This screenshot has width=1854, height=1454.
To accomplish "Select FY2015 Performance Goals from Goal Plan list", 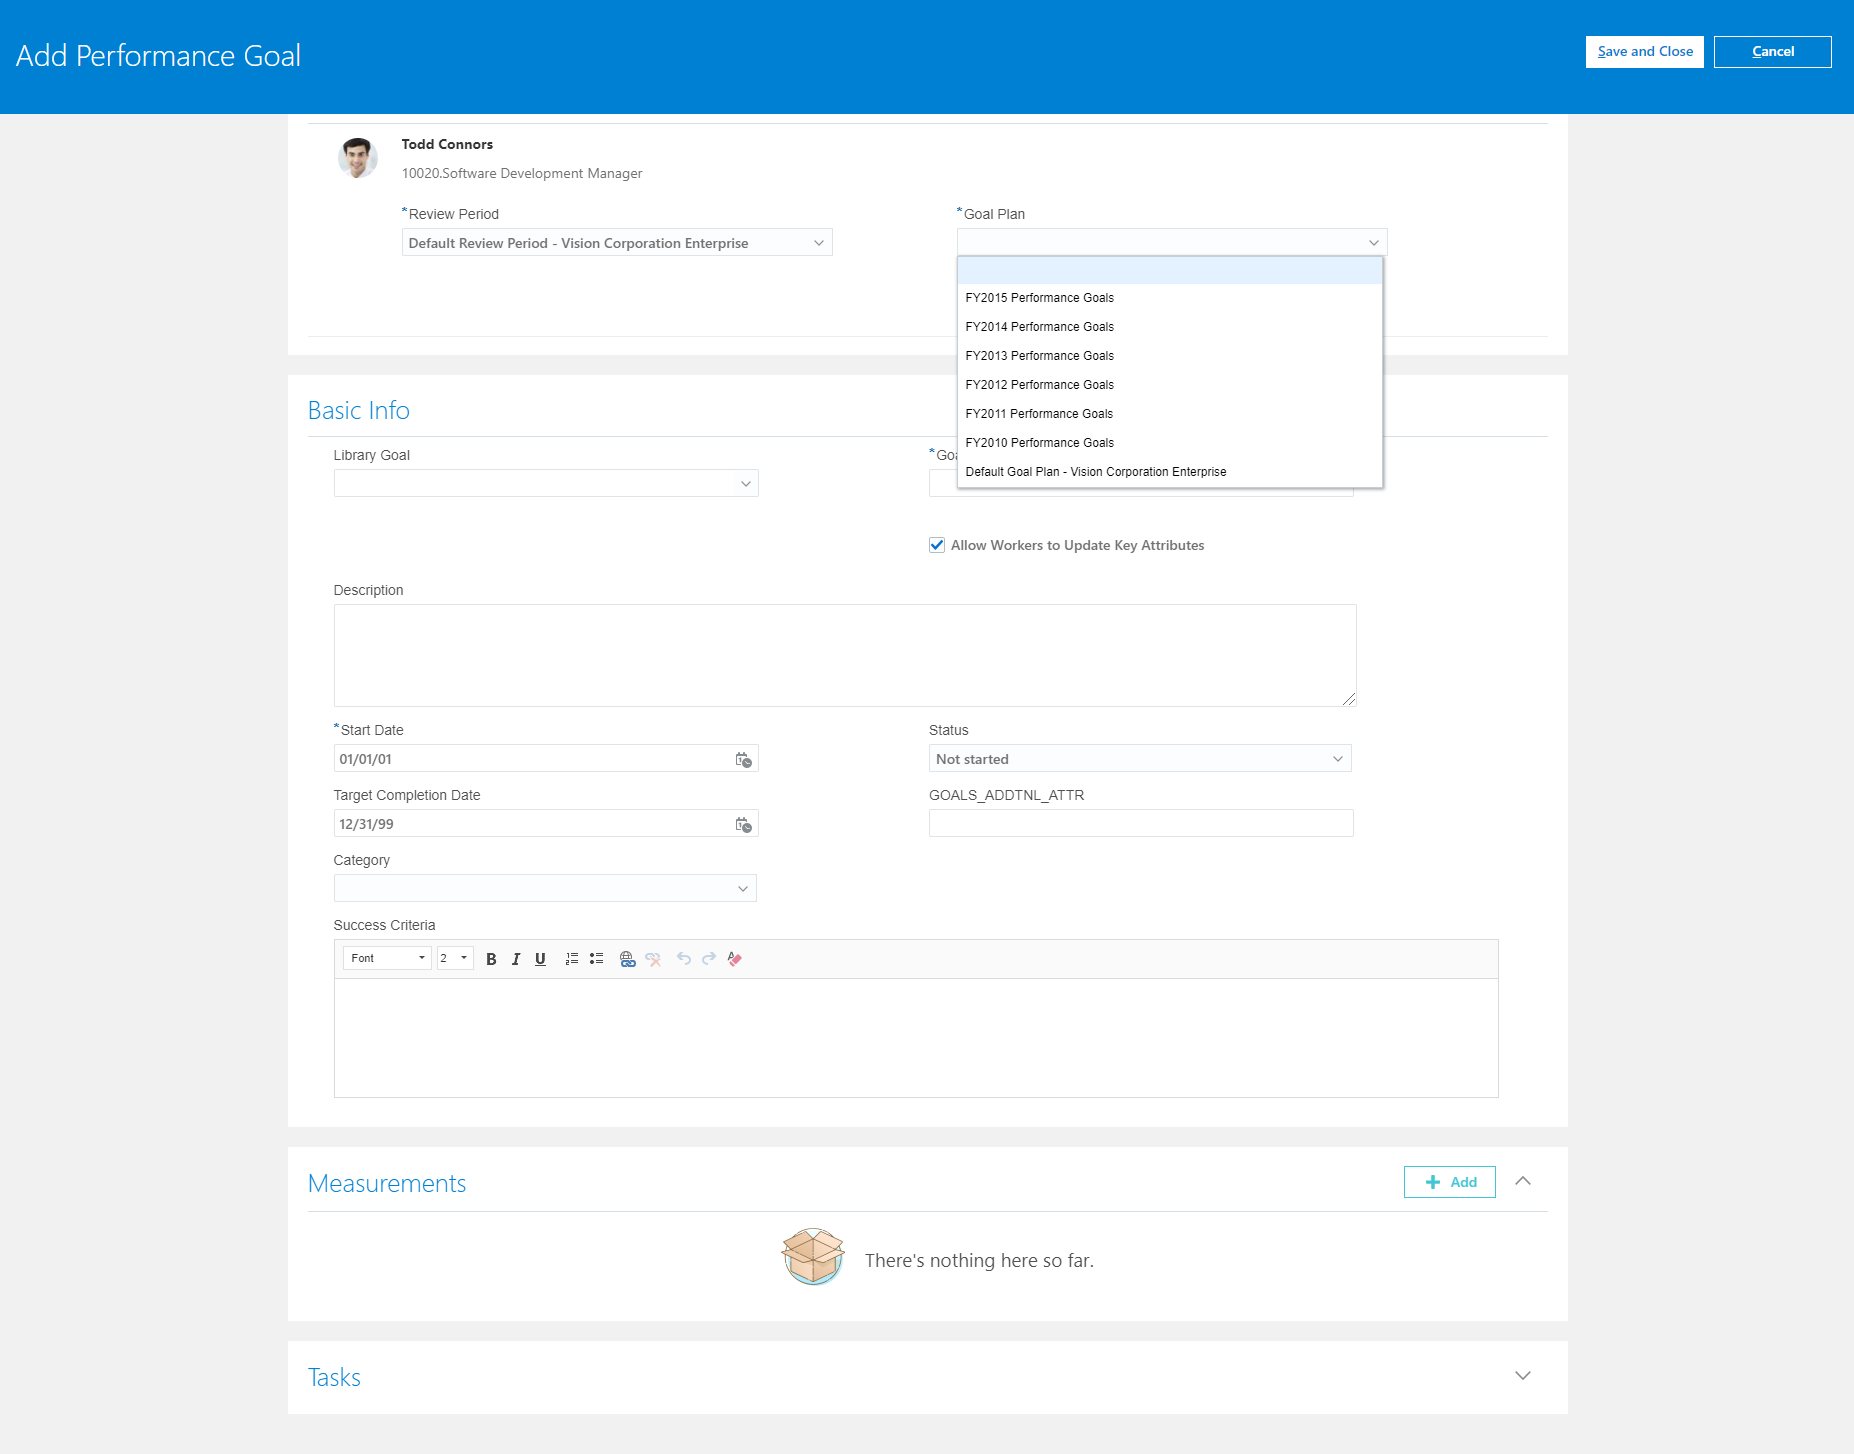I will coord(1039,297).
